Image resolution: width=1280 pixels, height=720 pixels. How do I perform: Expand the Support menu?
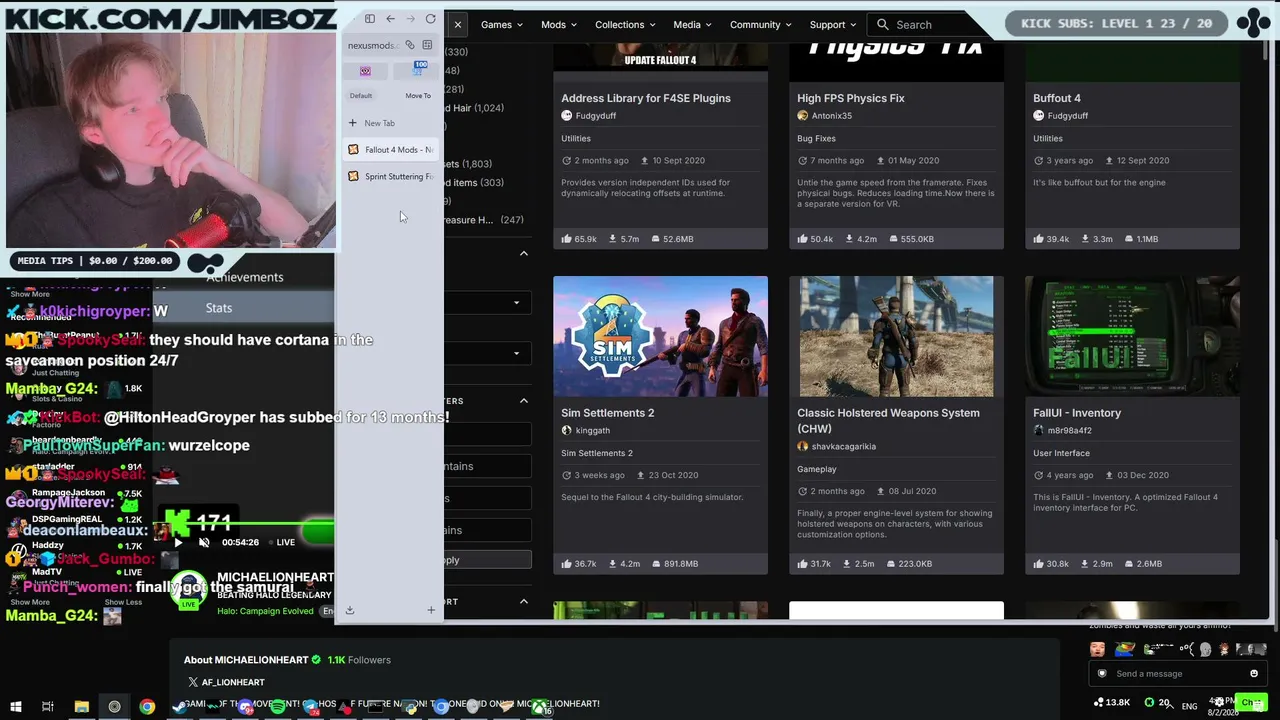(x=834, y=25)
